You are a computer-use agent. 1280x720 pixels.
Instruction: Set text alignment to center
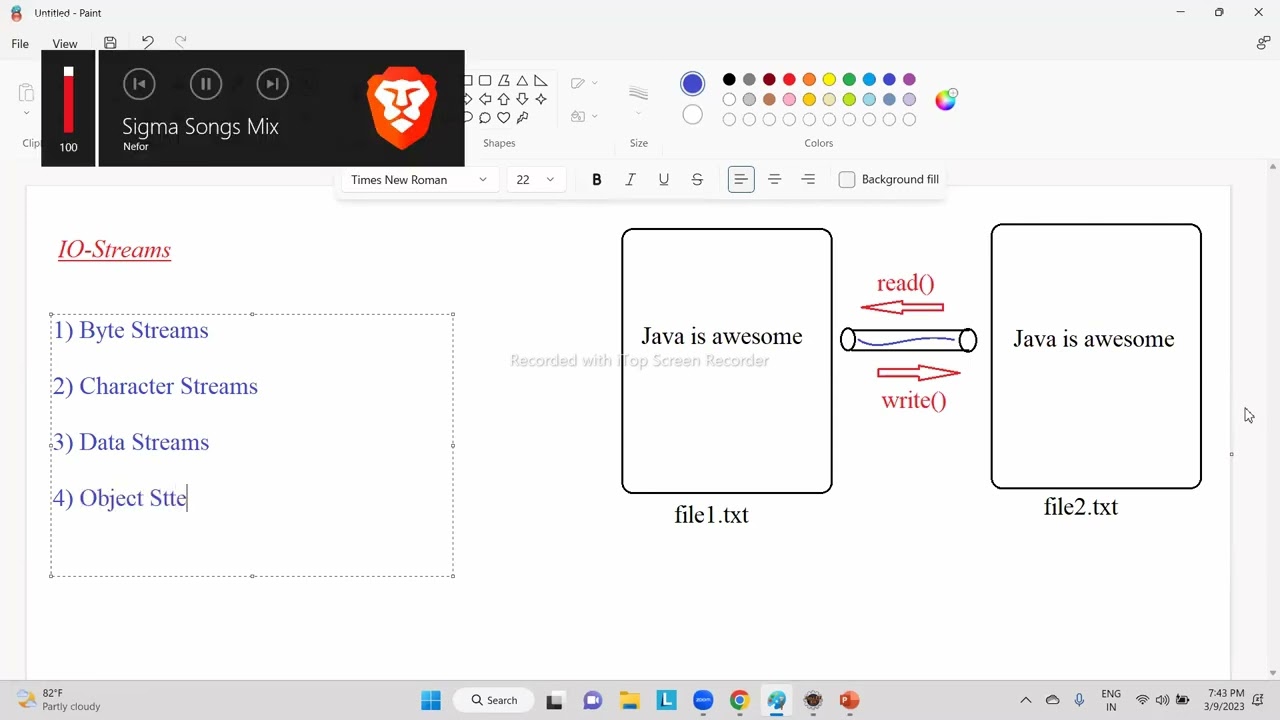[774, 180]
